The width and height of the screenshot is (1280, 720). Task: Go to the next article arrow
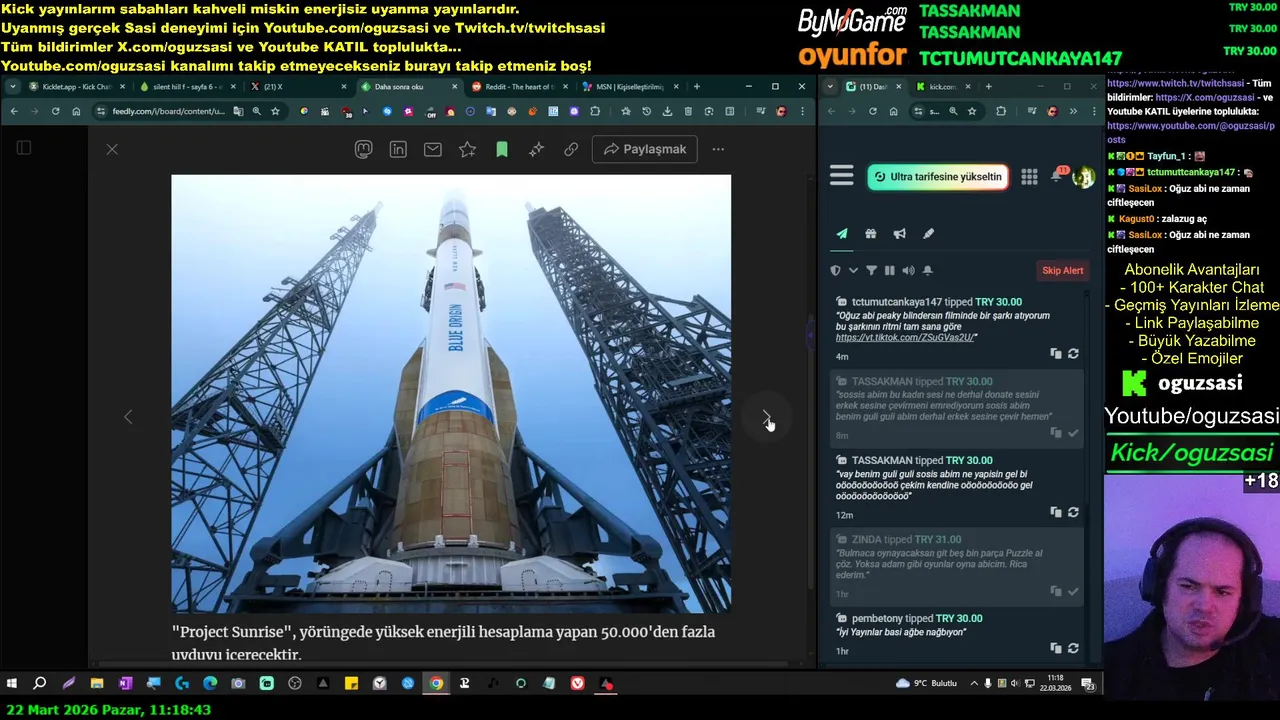click(766, 416)
